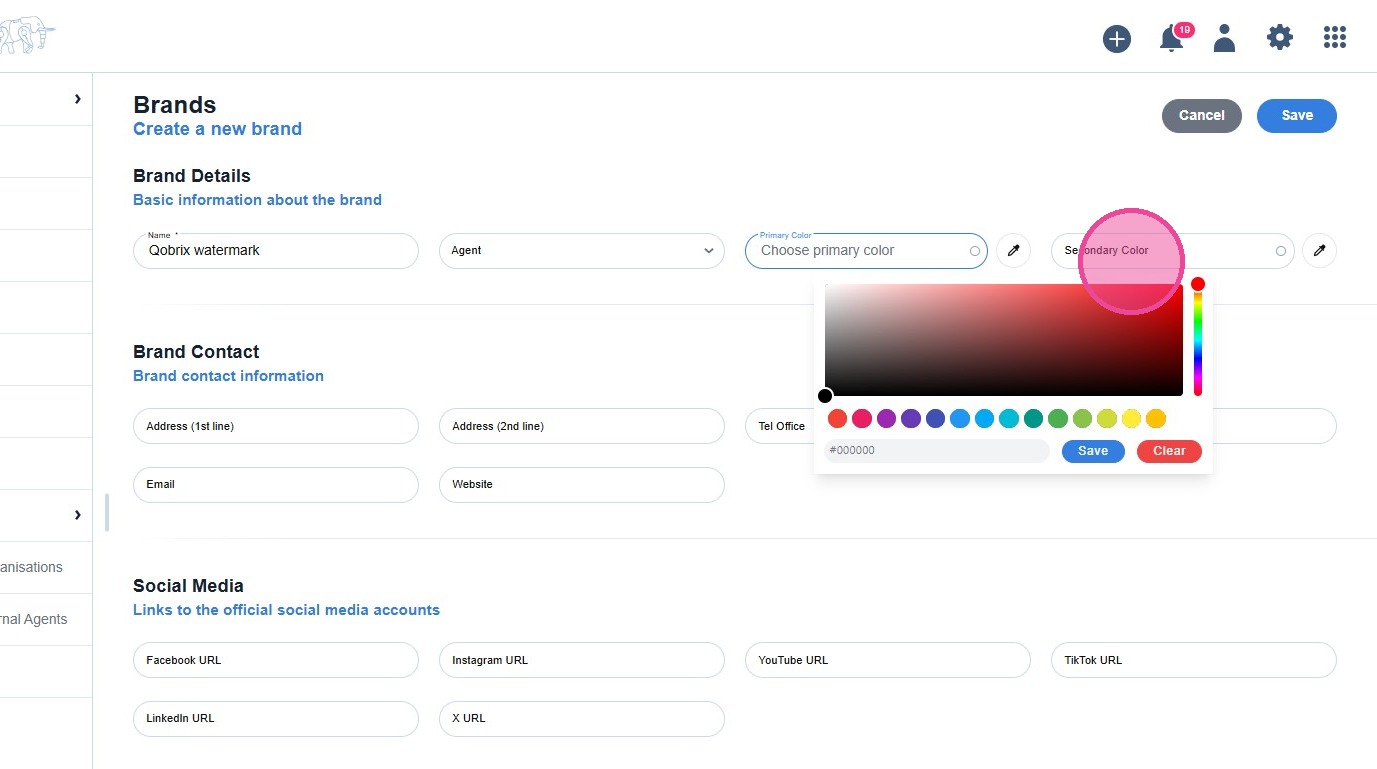Click the Email field
Viewport: 1377px width, 769px height.
(x=276, y=485)
